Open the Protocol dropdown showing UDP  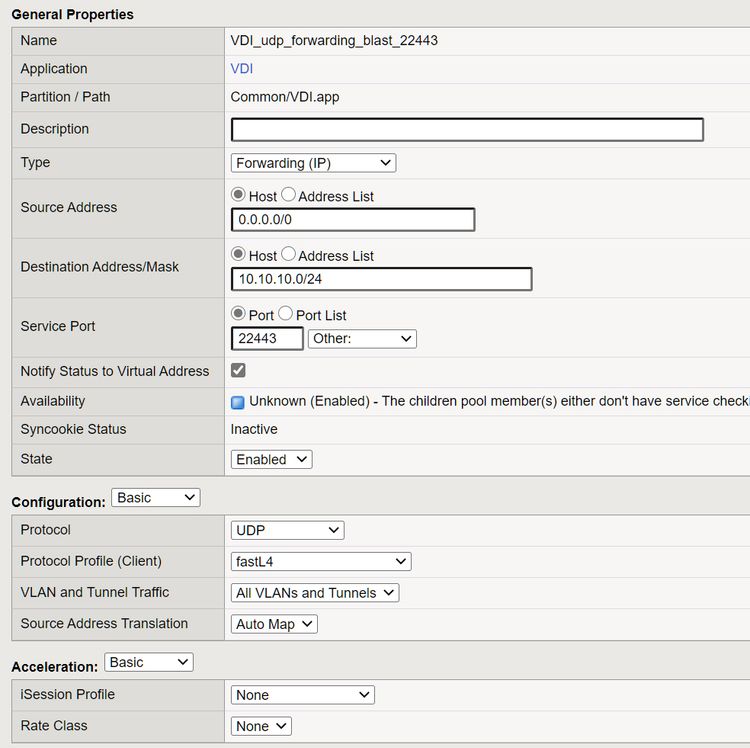pos(287,531)
